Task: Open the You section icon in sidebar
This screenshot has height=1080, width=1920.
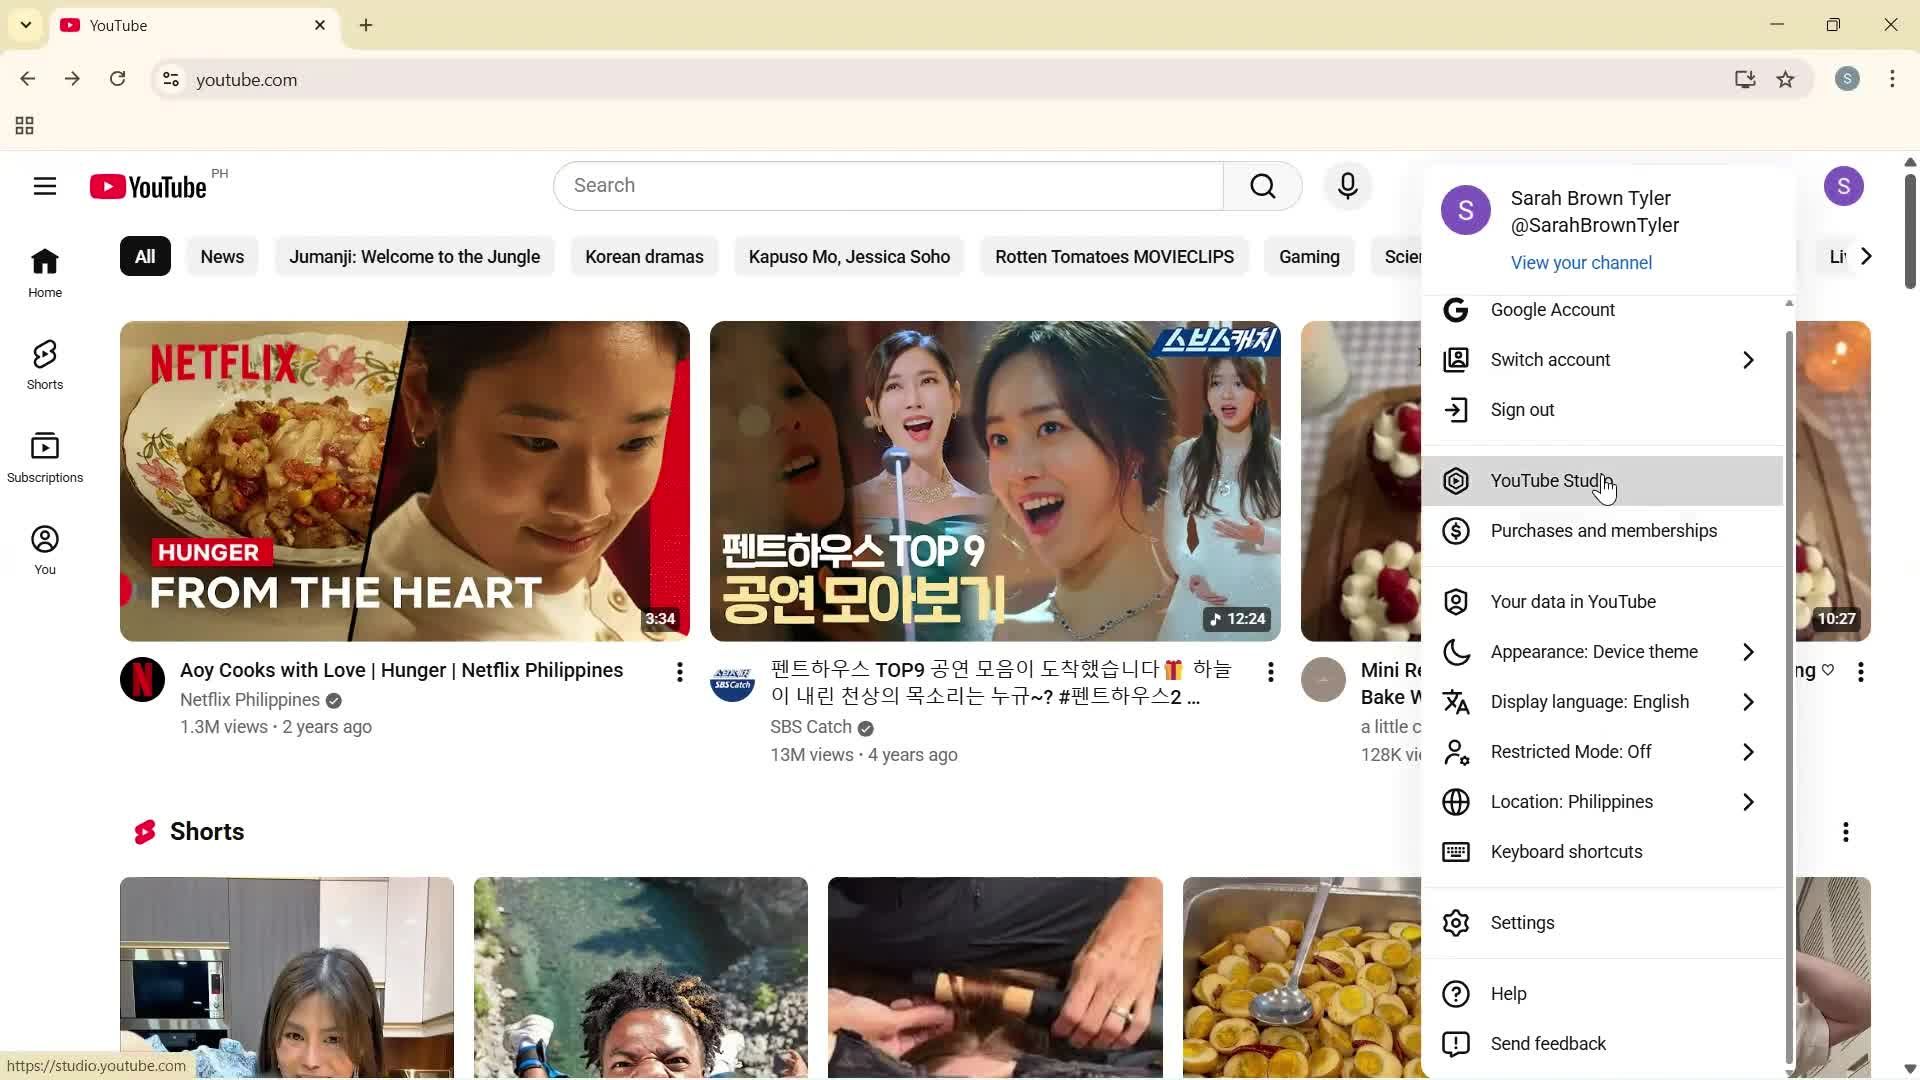Action: click(44, 547)
